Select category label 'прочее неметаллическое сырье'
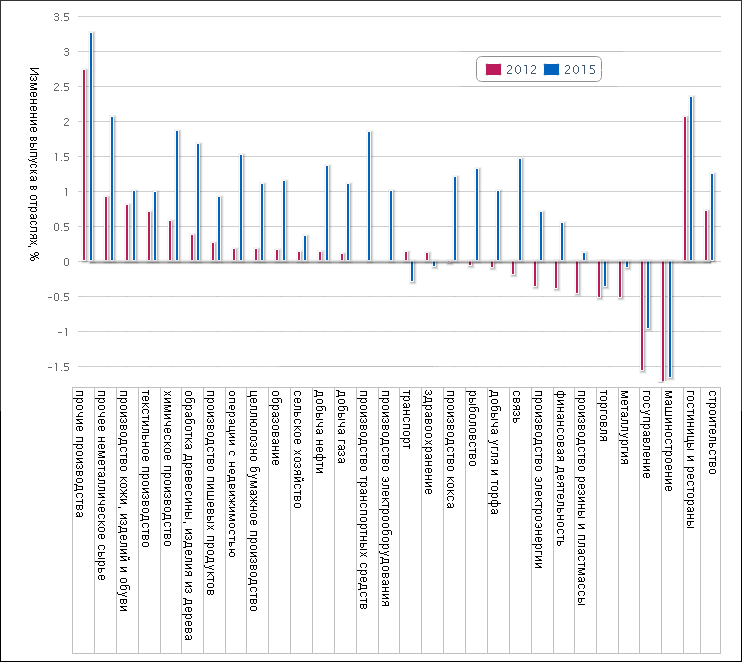The image size is (743, 663). click(102, 485)
